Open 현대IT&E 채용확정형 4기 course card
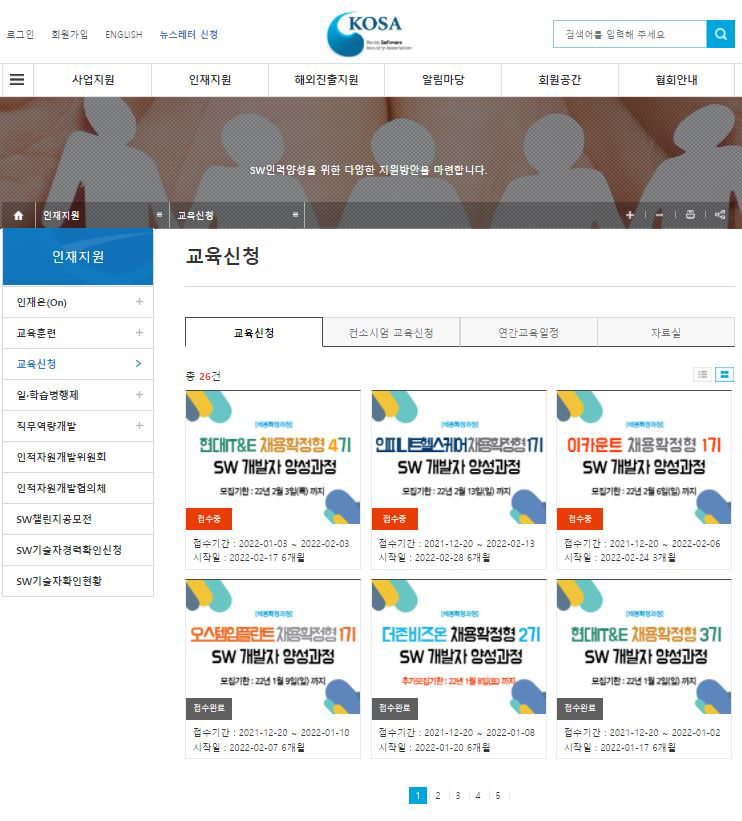The height and width of the screenshot is (821, 742). [273, 480]
